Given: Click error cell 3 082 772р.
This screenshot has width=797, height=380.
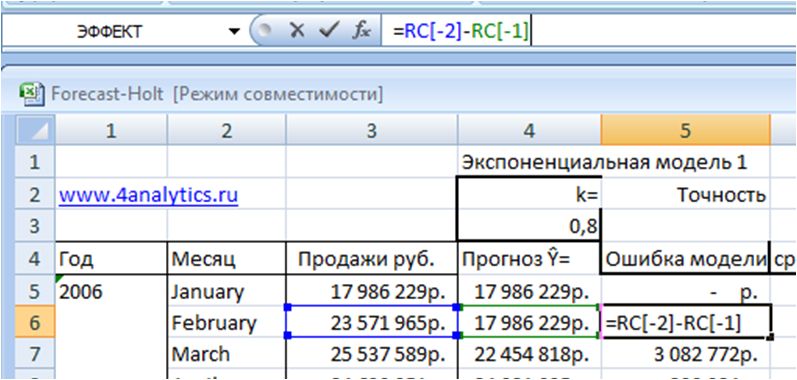Looking at the screenshot, I should [x=685, y=354].
